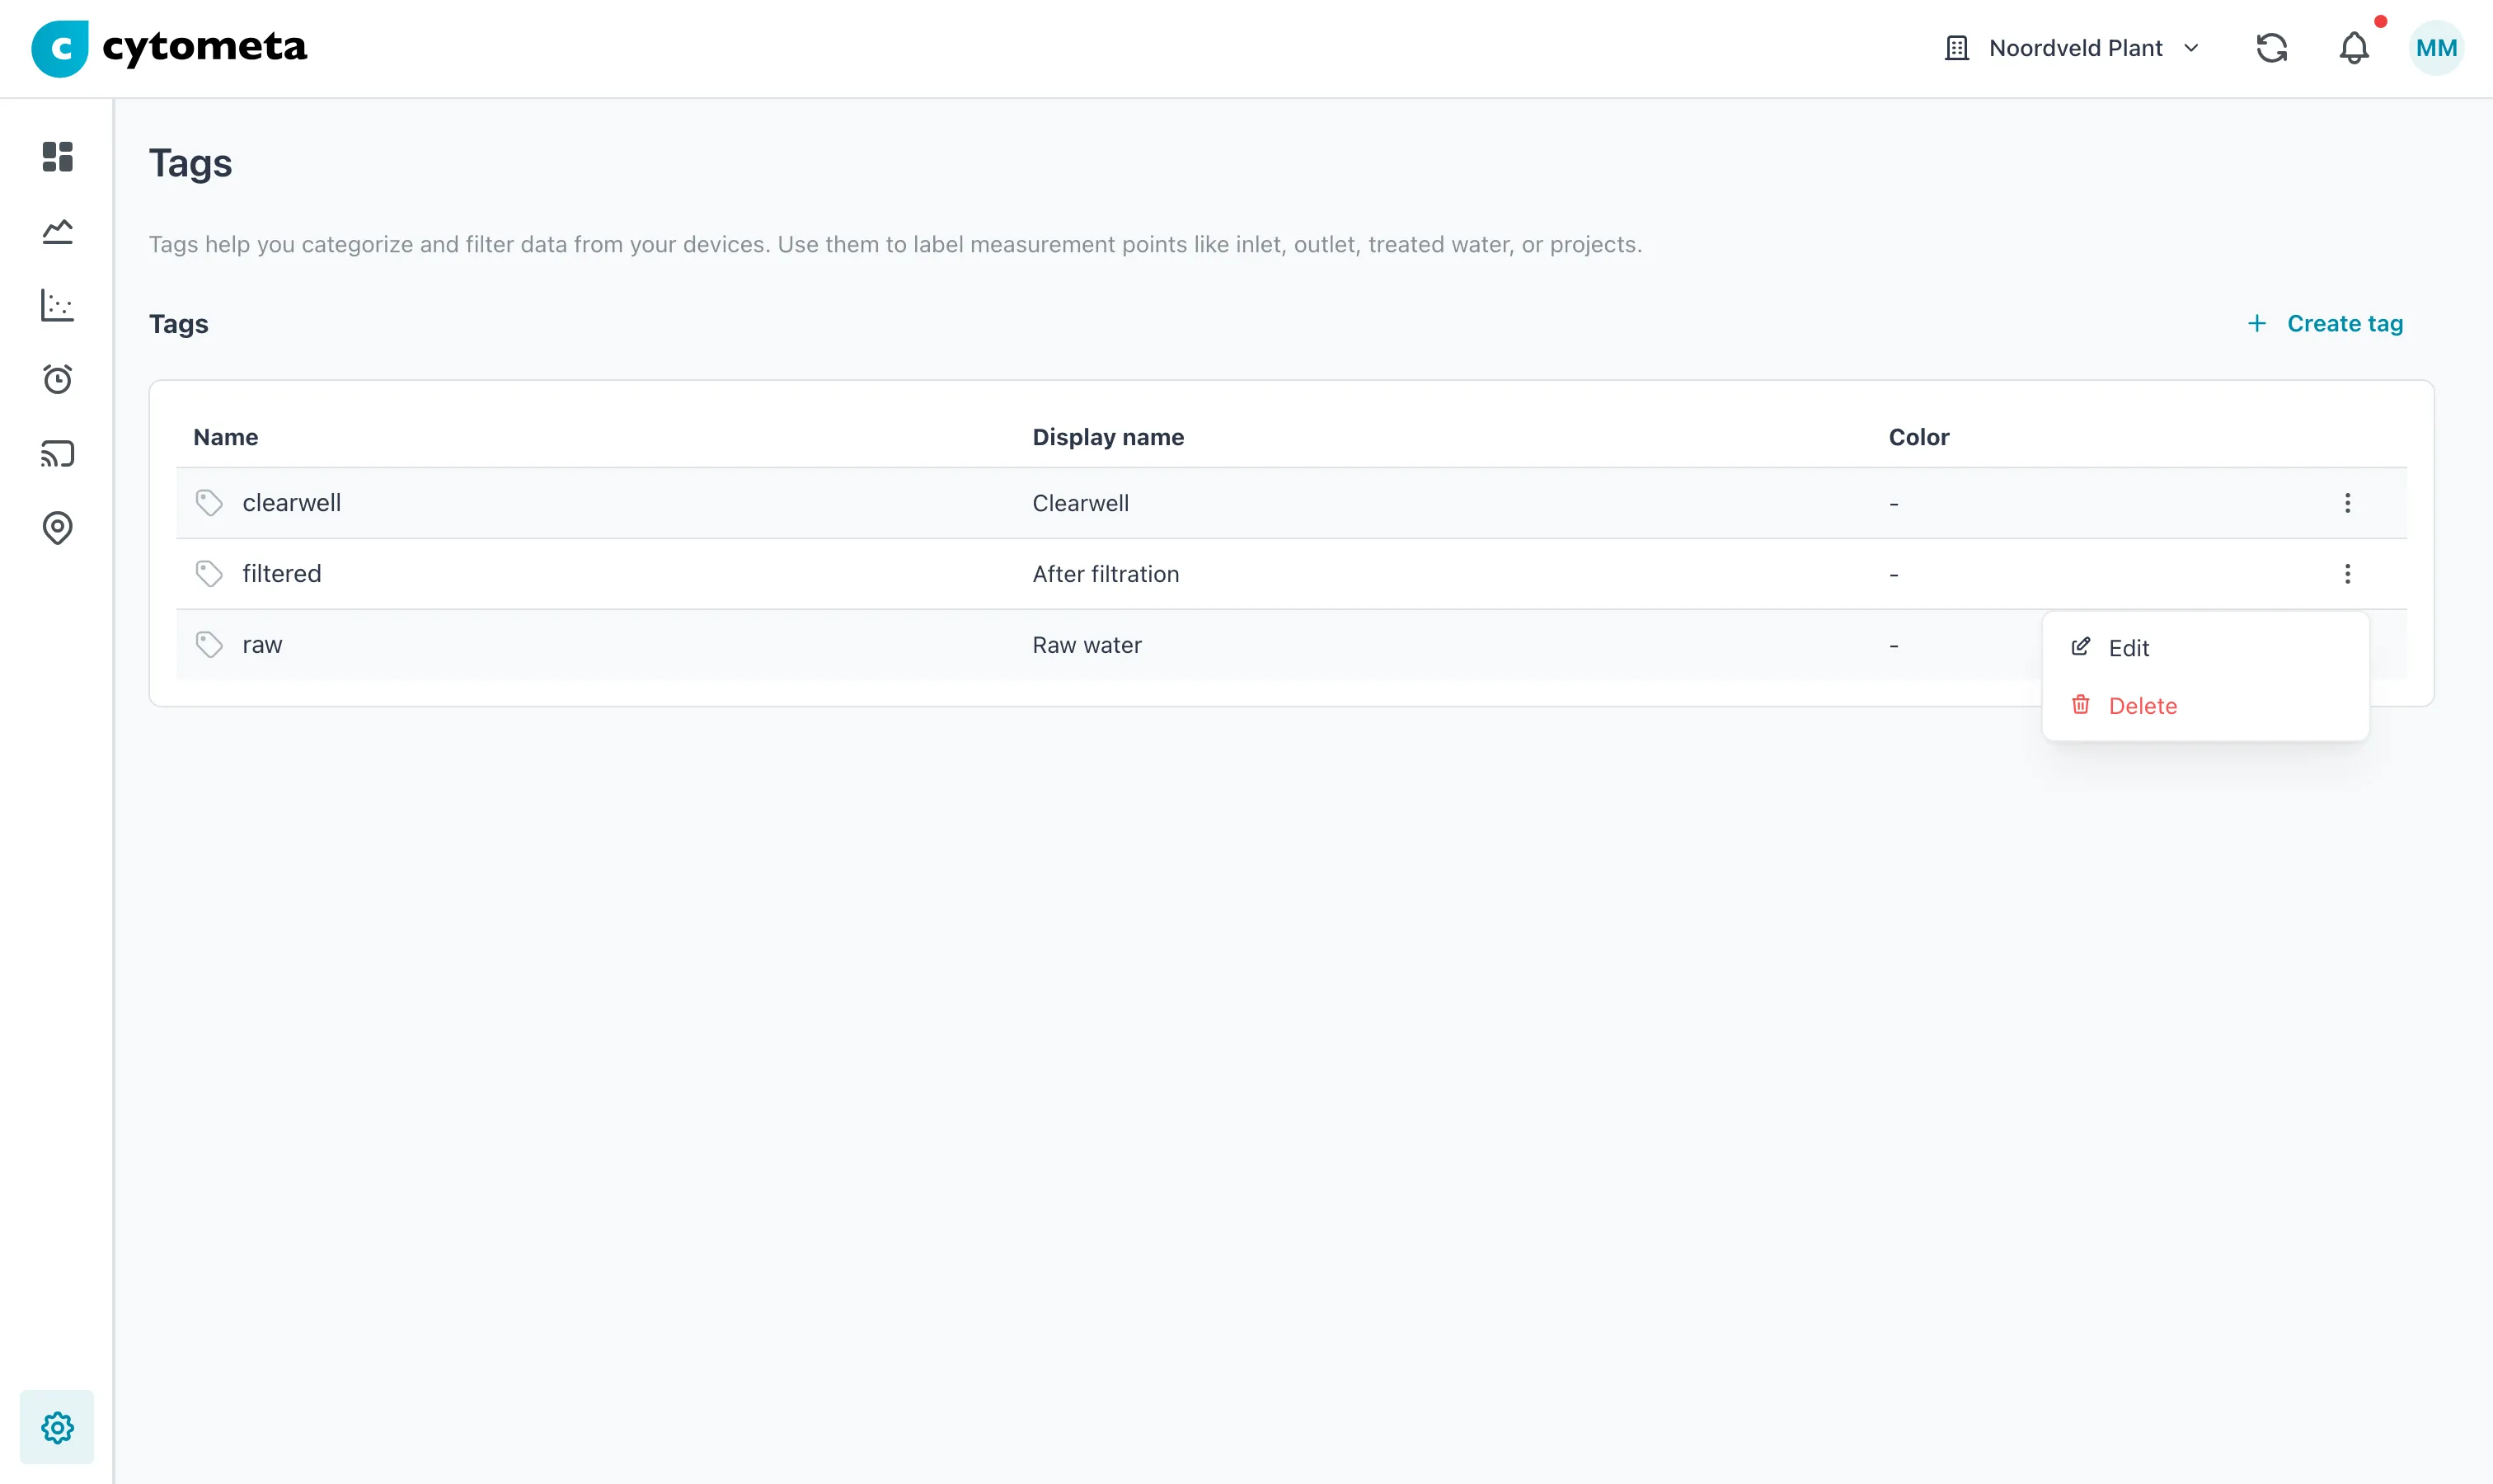This screenshot has height=1484, width=2493.
Task: Select the filtered tag name
Action: [x=282, y=574]
